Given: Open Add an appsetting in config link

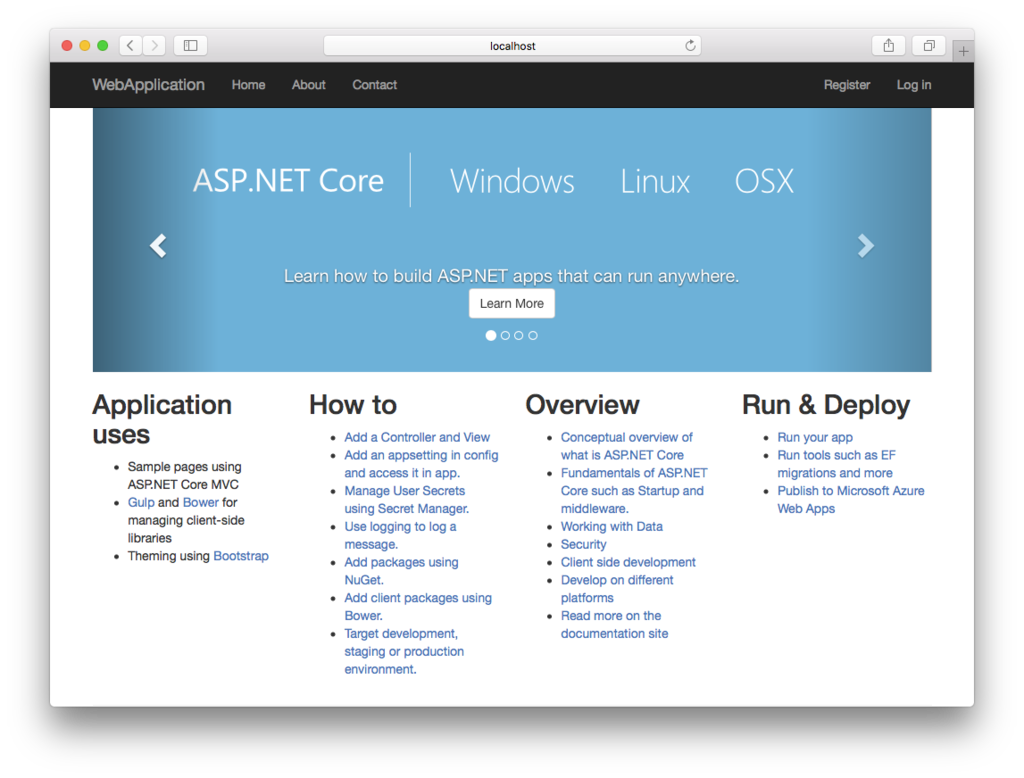Looking at the screenshot, I should 421,464.
